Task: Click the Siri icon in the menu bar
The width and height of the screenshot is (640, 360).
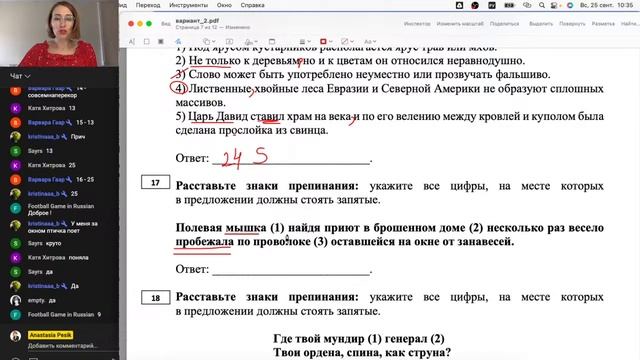Action: (570, 5)
